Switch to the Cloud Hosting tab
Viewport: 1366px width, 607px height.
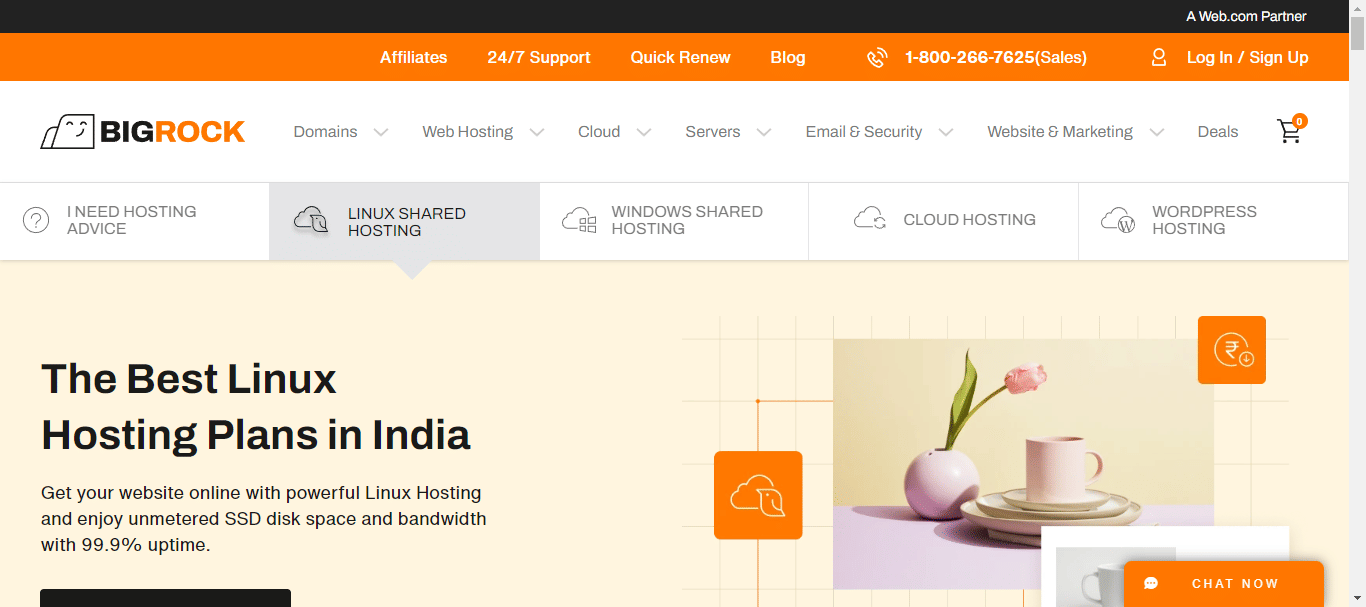[943, 220]
